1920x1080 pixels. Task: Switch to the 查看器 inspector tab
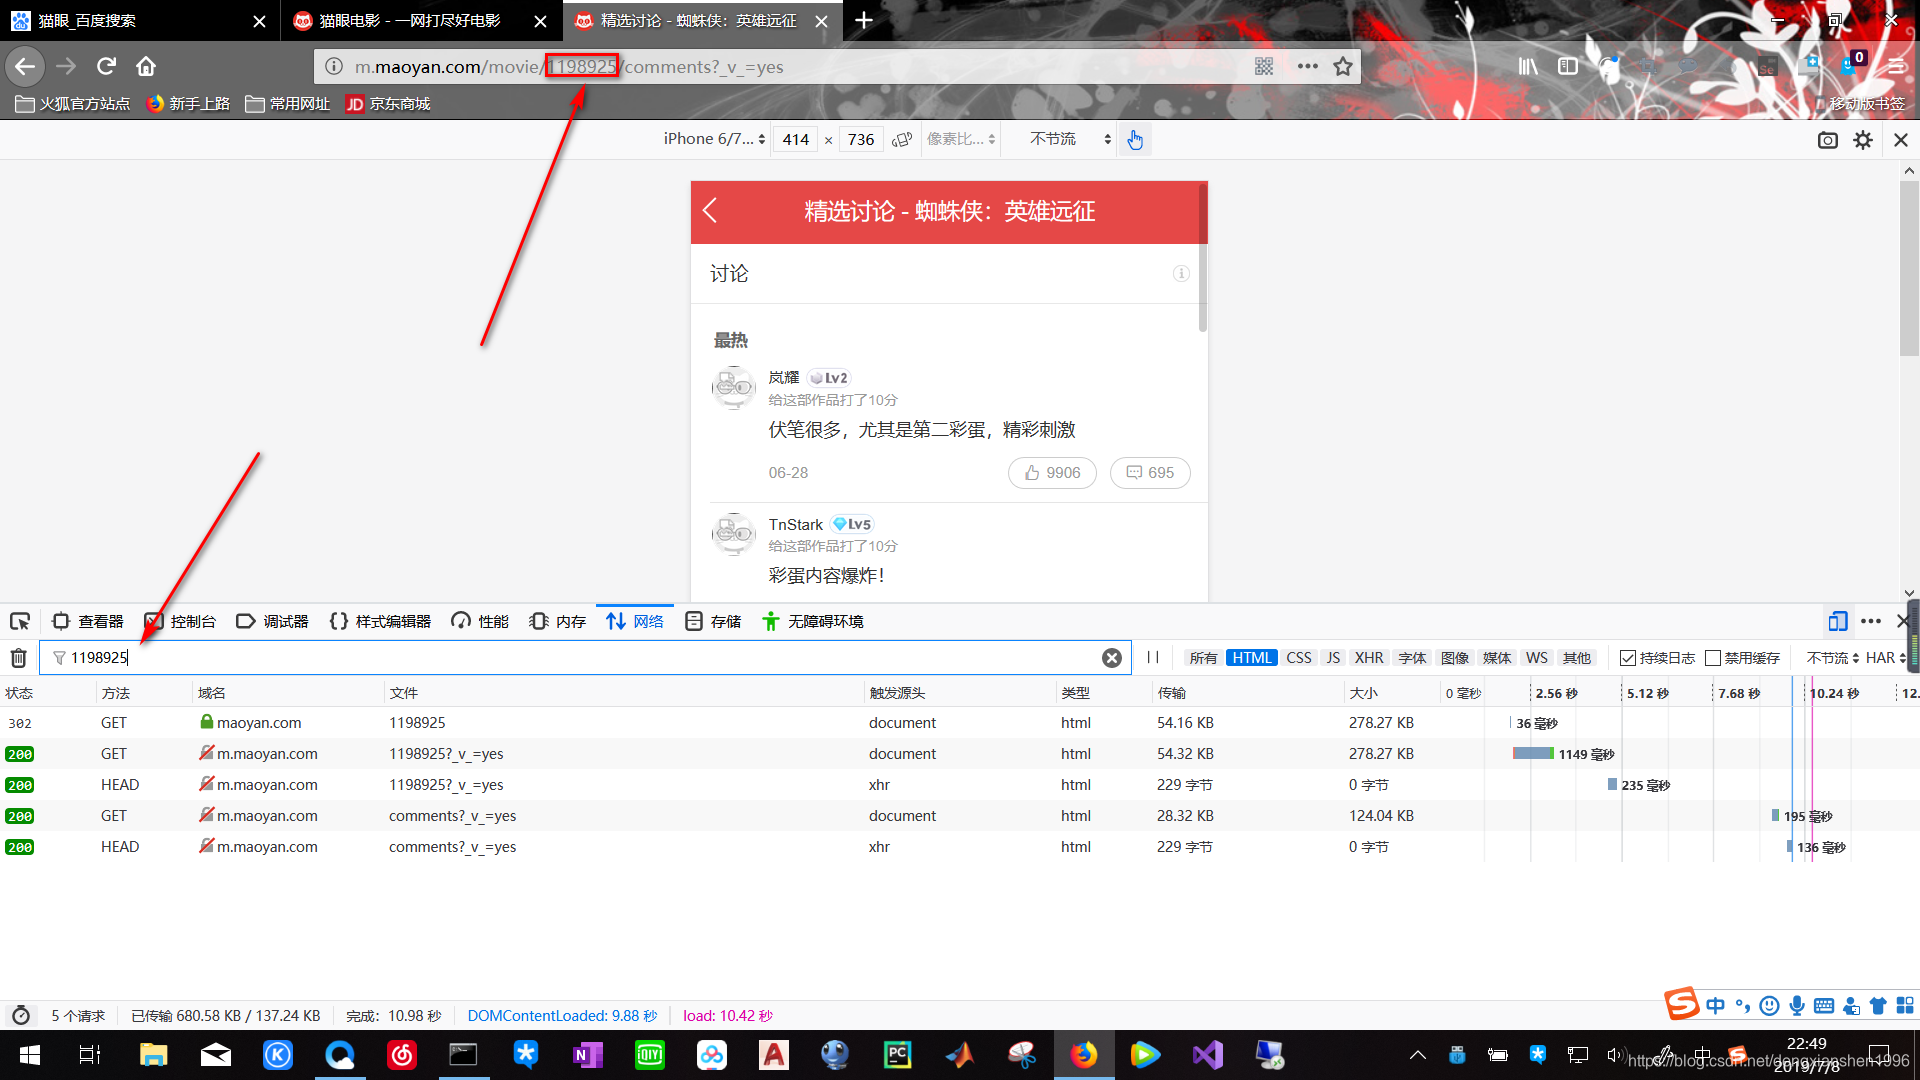tap(88, 621)
